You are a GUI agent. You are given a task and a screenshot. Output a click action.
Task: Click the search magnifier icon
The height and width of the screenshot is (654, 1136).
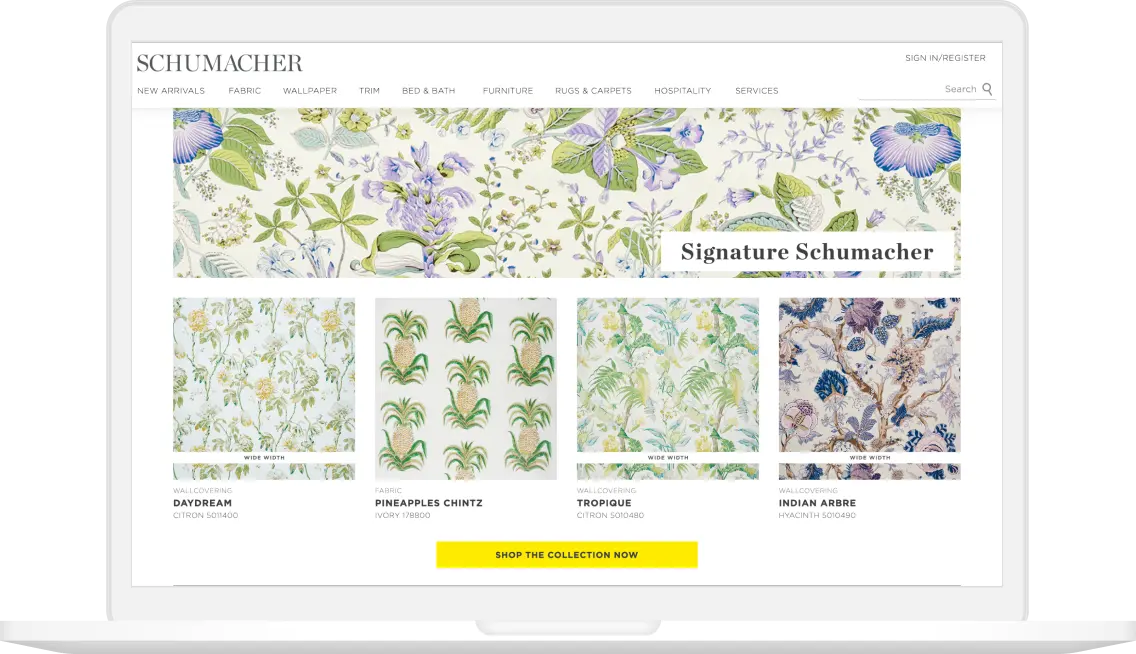pos(987,89)
